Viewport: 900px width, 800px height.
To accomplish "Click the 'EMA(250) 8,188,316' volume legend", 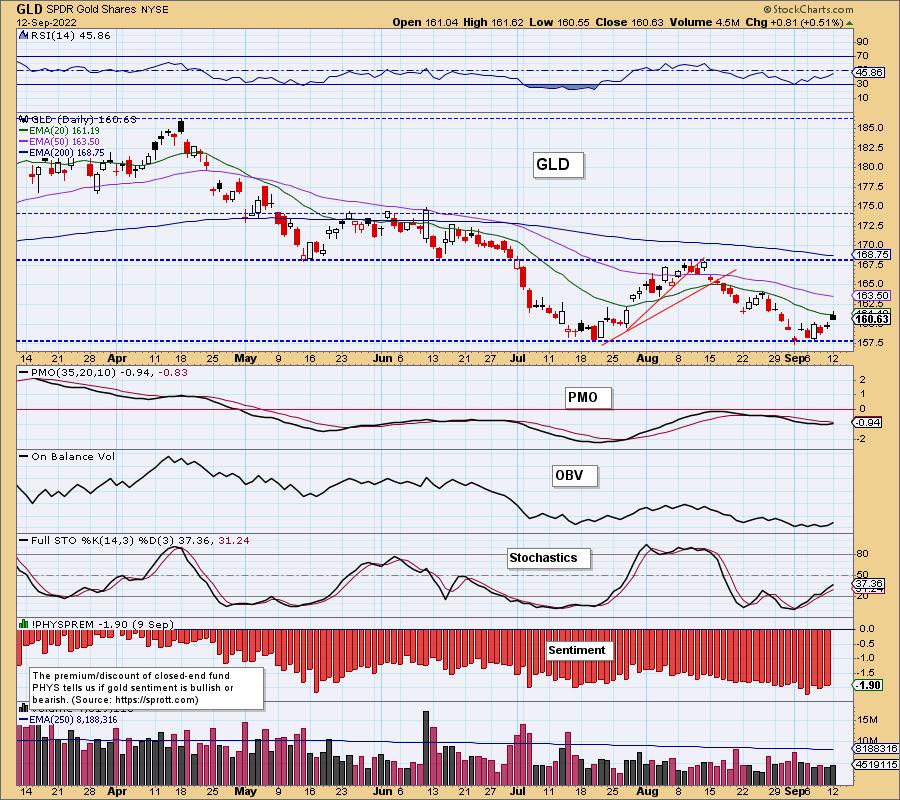I will click(x=73, y=720).
